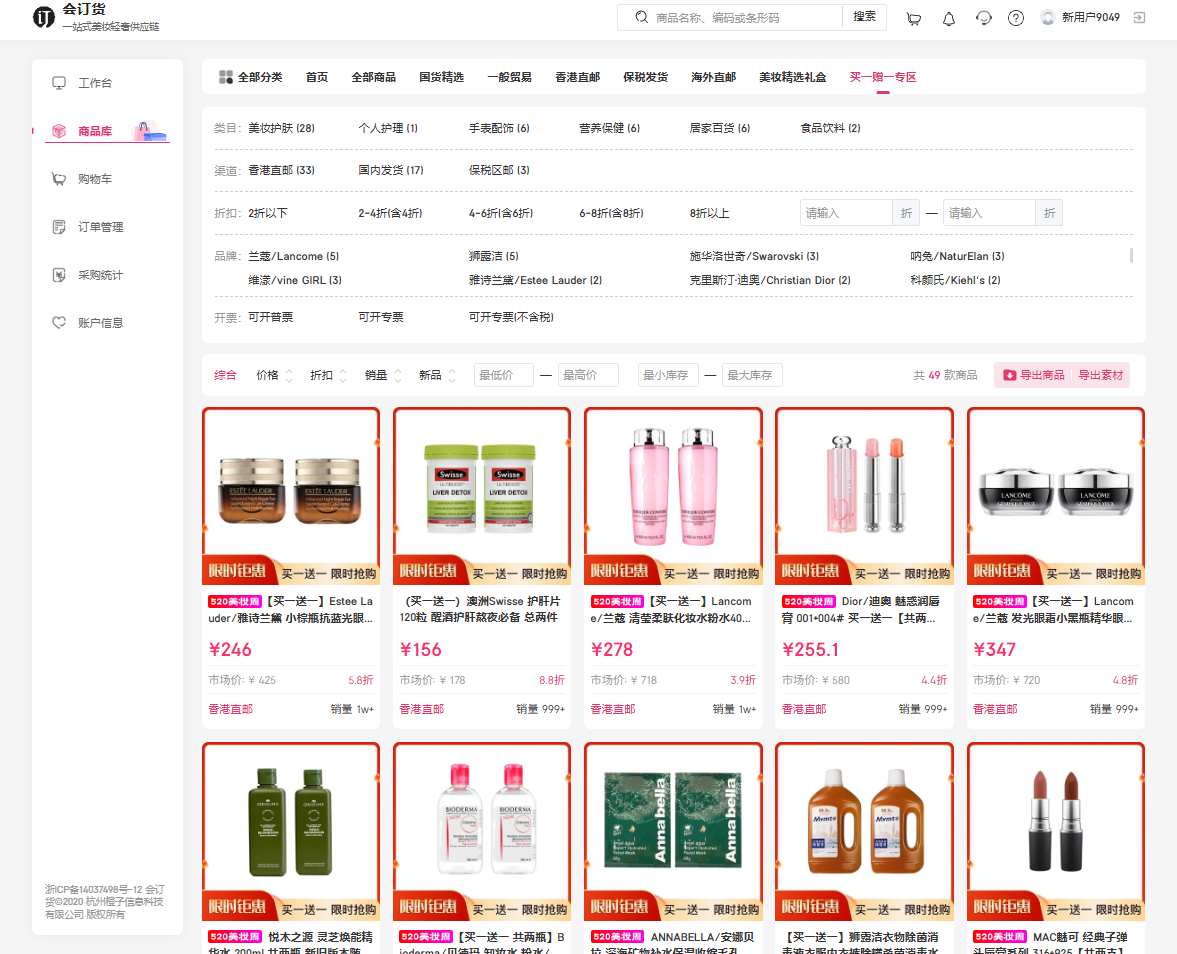1177x954 pixels.
Task: Filter by channel 保税区邮 (3)
Action: [x=499, y=170]
